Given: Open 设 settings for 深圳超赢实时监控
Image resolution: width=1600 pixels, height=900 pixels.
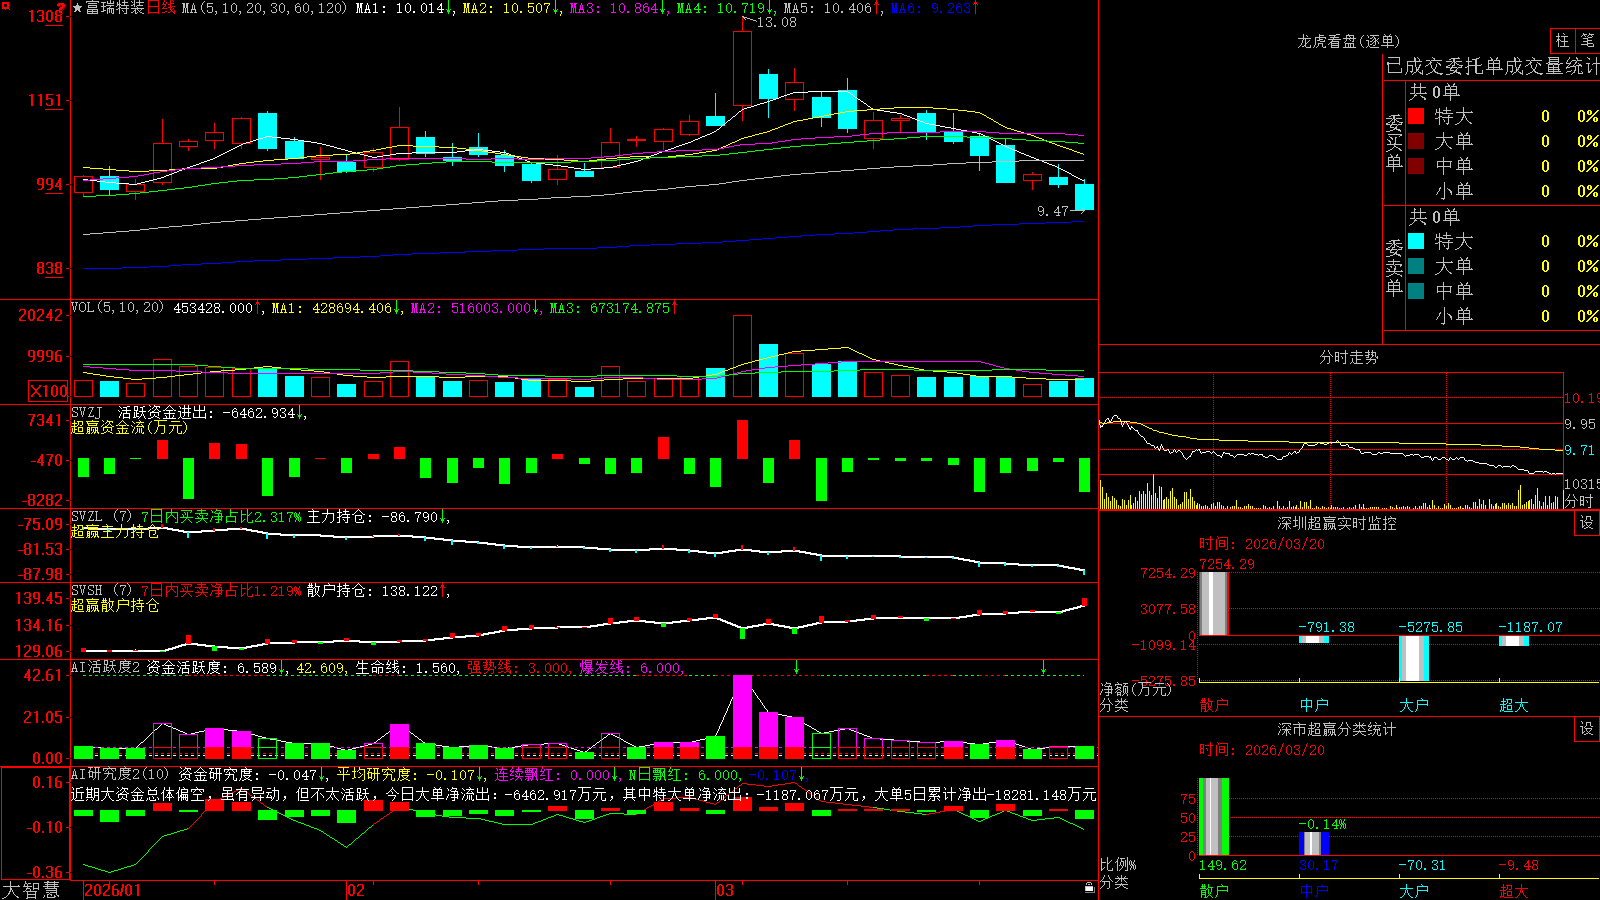Looking at the screenshot, I should coord(1587,523).
